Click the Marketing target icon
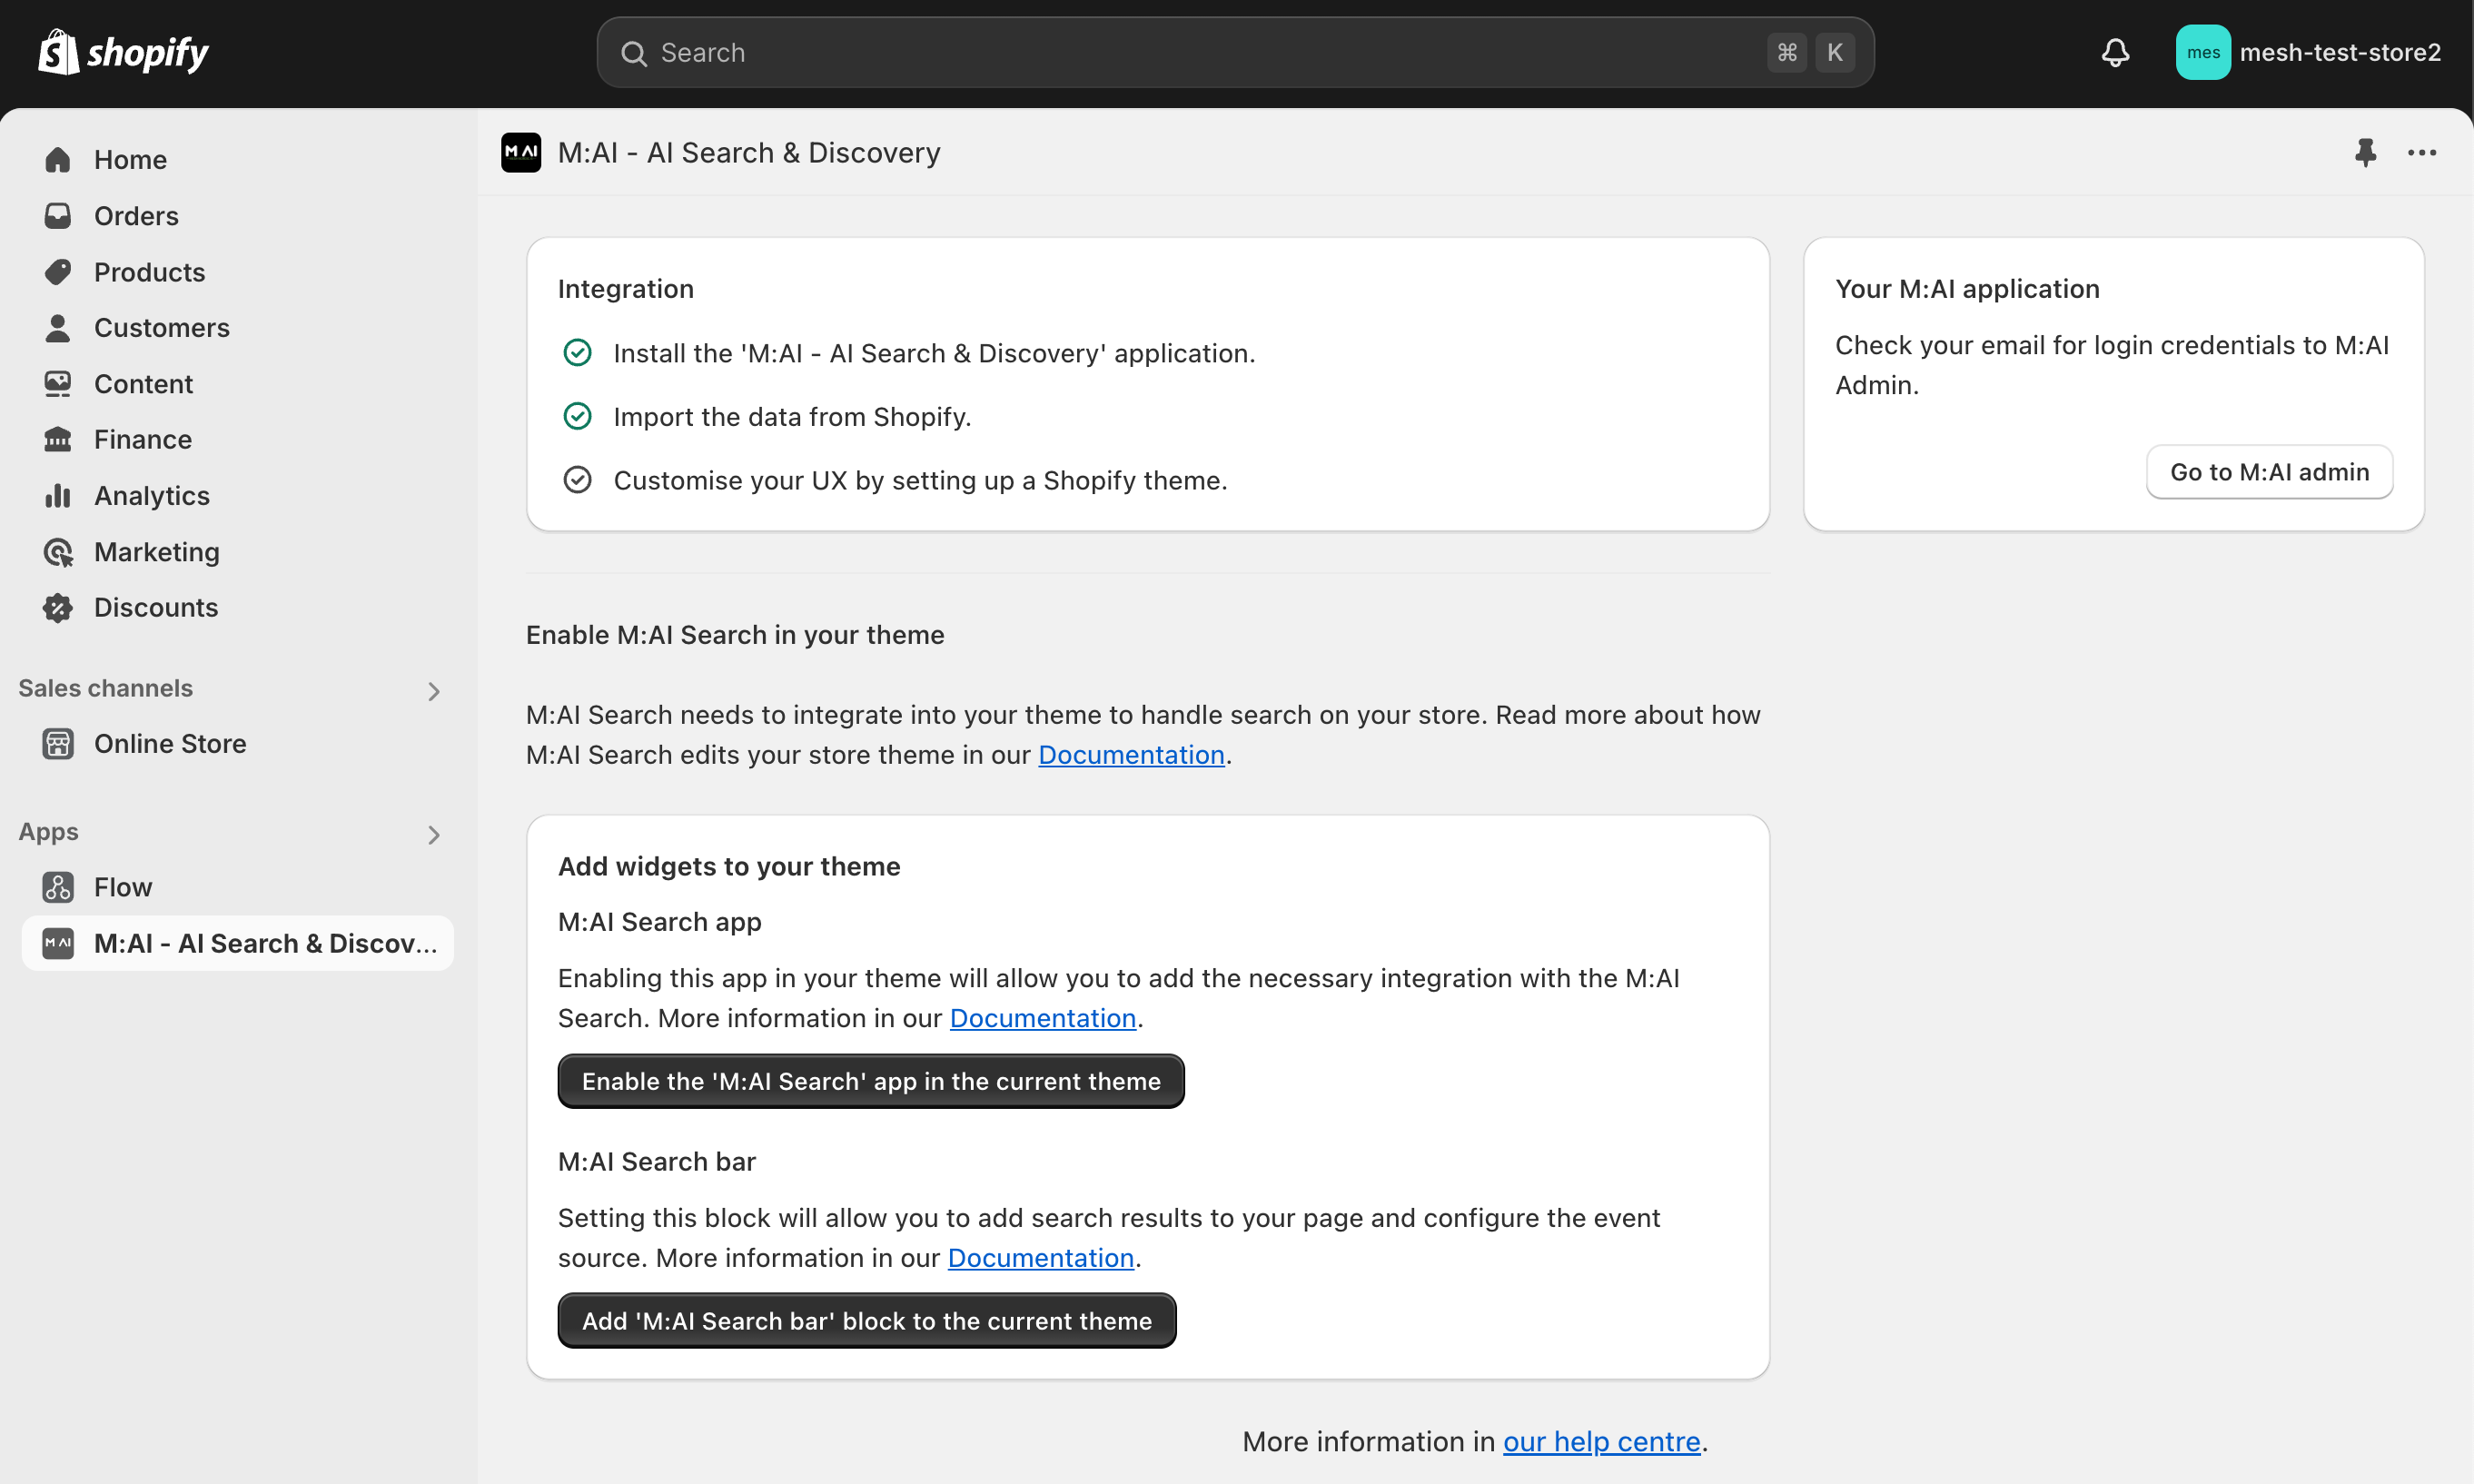The height and width of the screenshot is (1484, 2474). pyautogui.click(x=58, y=552)
